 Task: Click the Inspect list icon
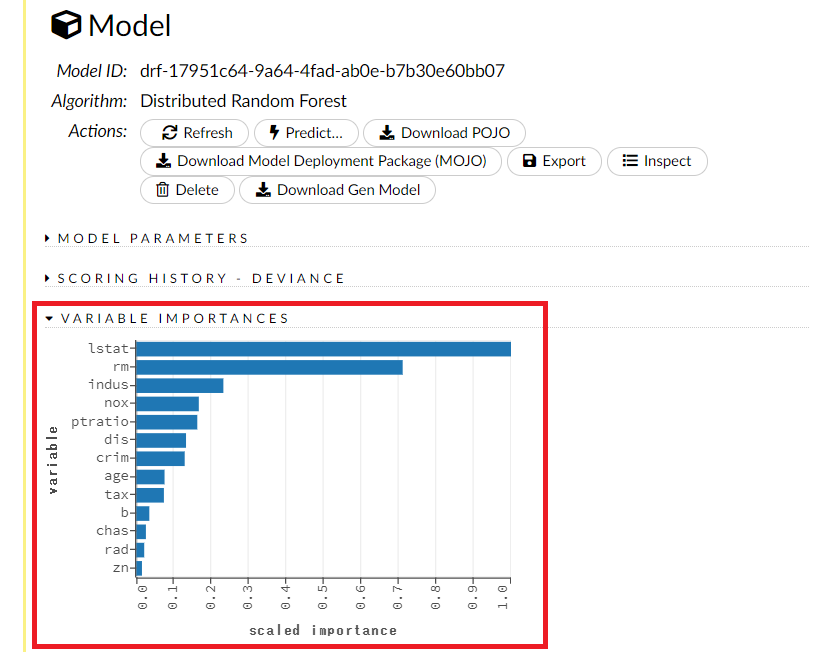coord(630,161)
